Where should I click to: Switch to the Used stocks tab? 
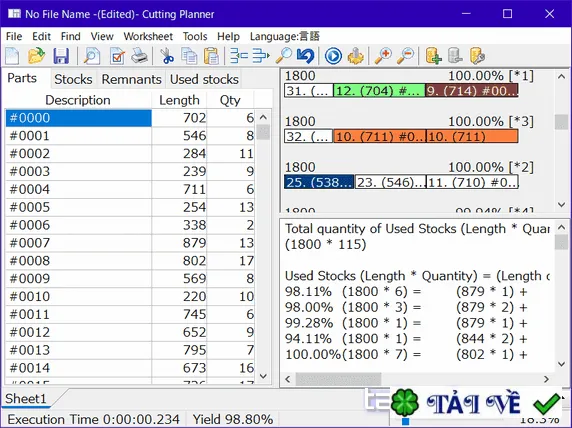[204, 79]
